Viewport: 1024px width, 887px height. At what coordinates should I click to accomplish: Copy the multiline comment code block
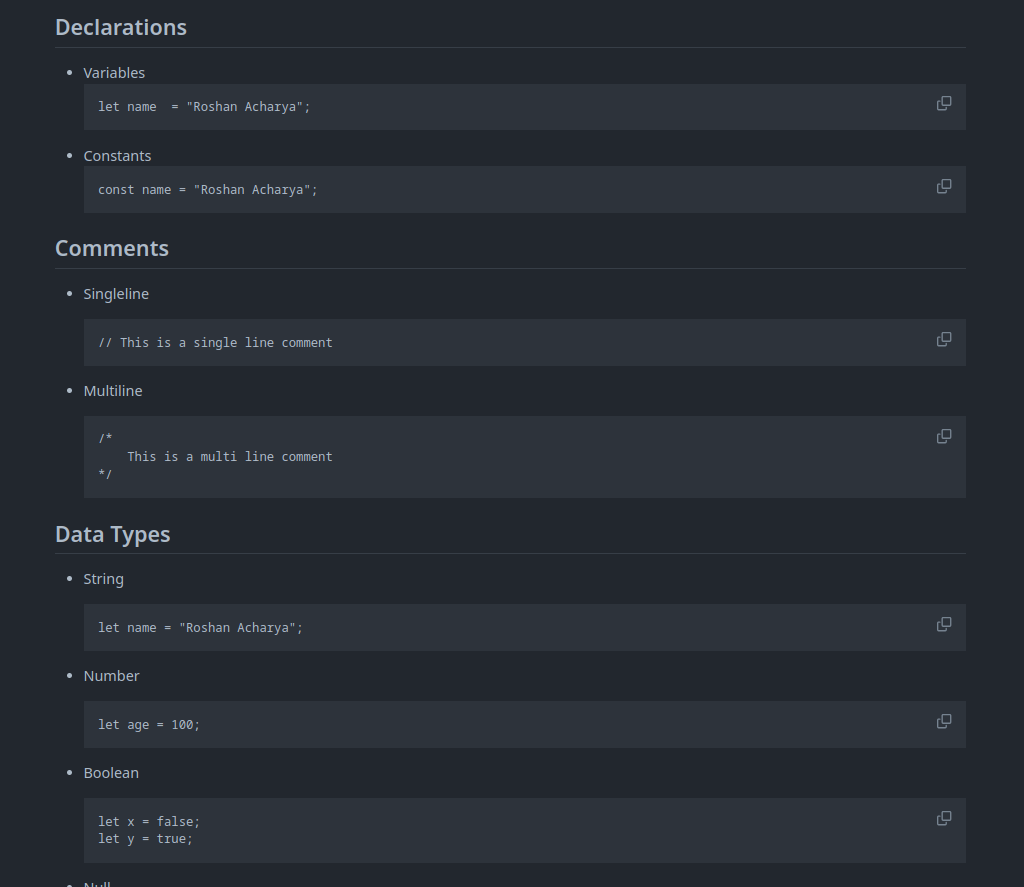pyautogui.click(x=943, y=436)
